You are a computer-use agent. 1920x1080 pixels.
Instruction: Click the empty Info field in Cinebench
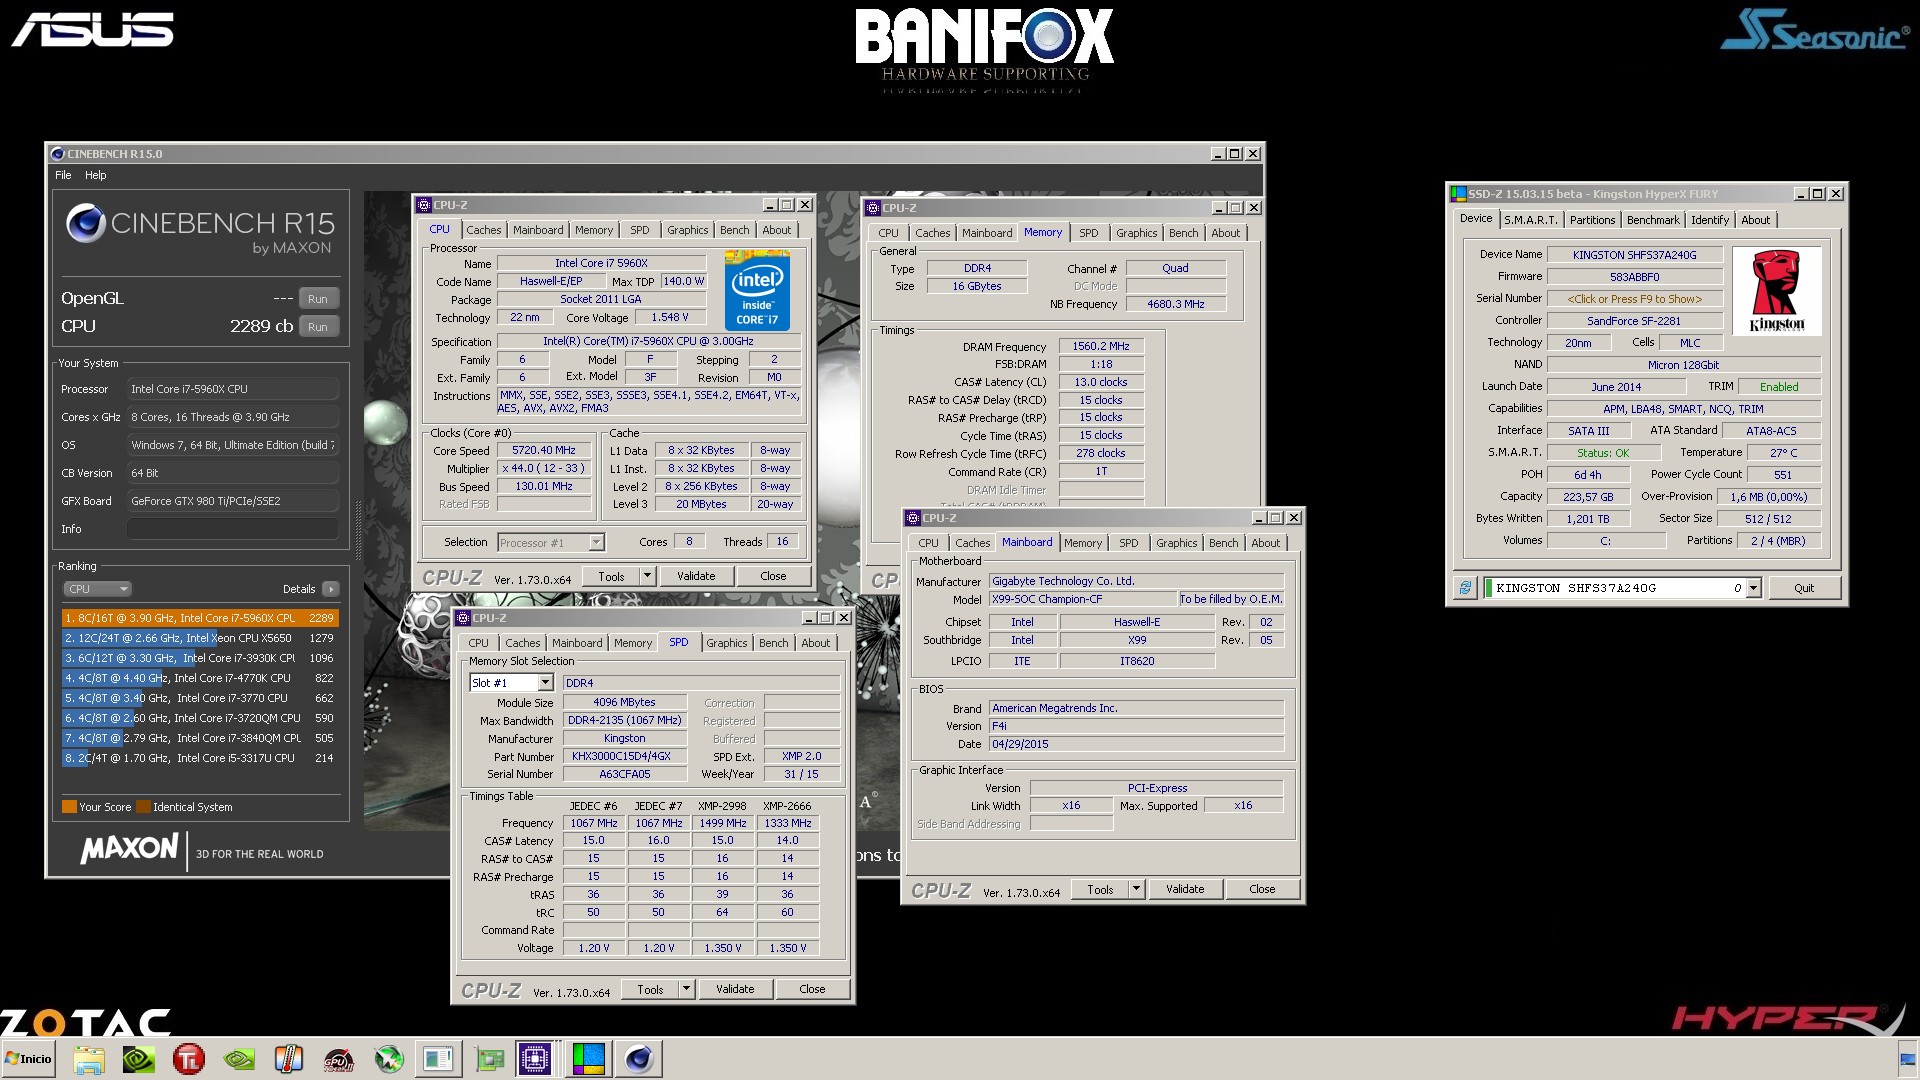(x=233, y=529)
